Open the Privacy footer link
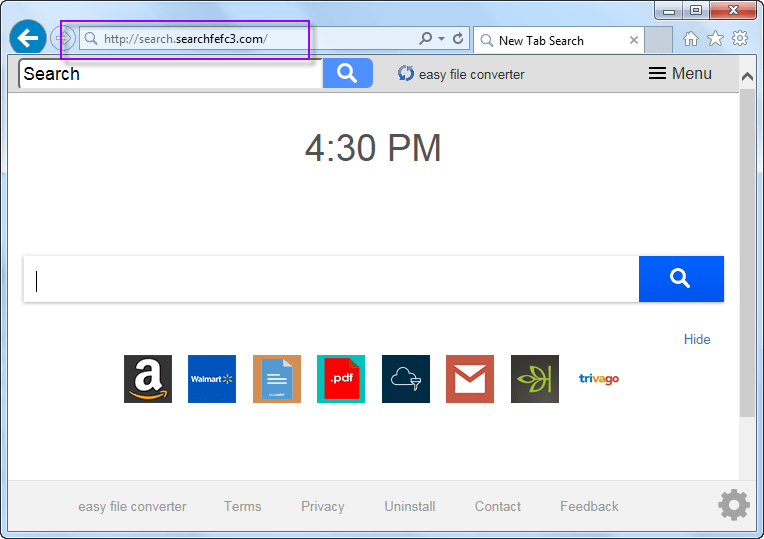The image size is (764, 539). (x=322, y=506)
